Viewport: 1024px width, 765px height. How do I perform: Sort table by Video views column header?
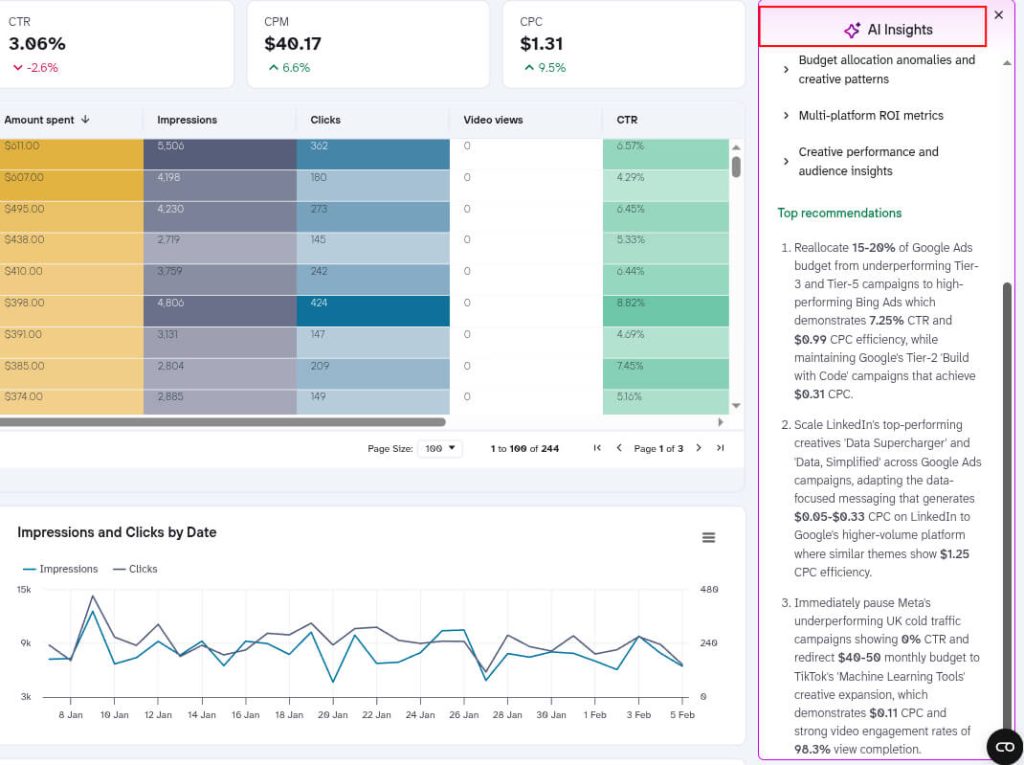pos(493,120)
